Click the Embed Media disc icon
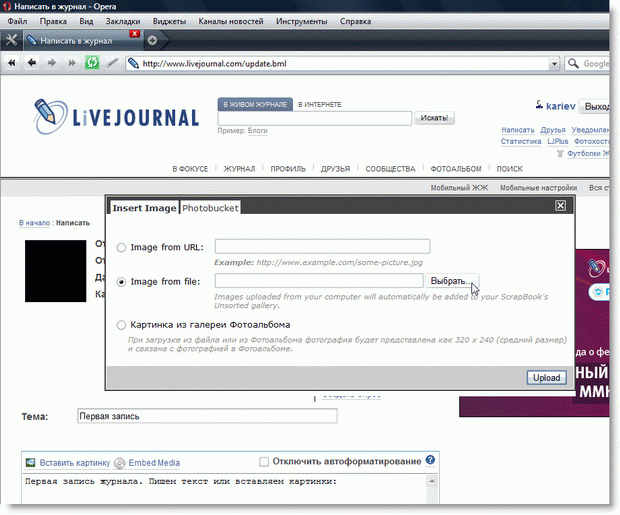 click(x=119, y=463)
